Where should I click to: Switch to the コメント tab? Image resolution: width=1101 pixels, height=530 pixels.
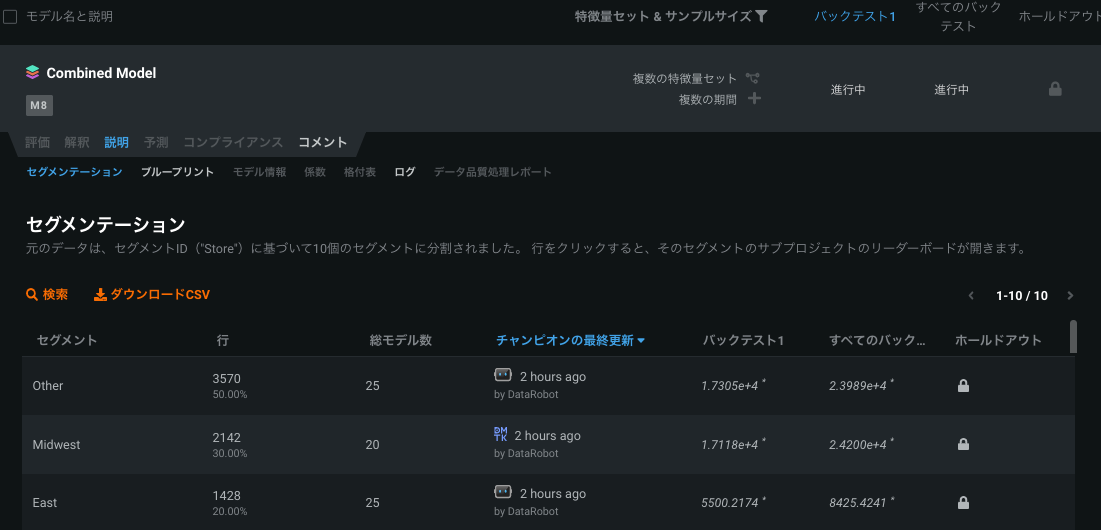[x=323, y=142]
